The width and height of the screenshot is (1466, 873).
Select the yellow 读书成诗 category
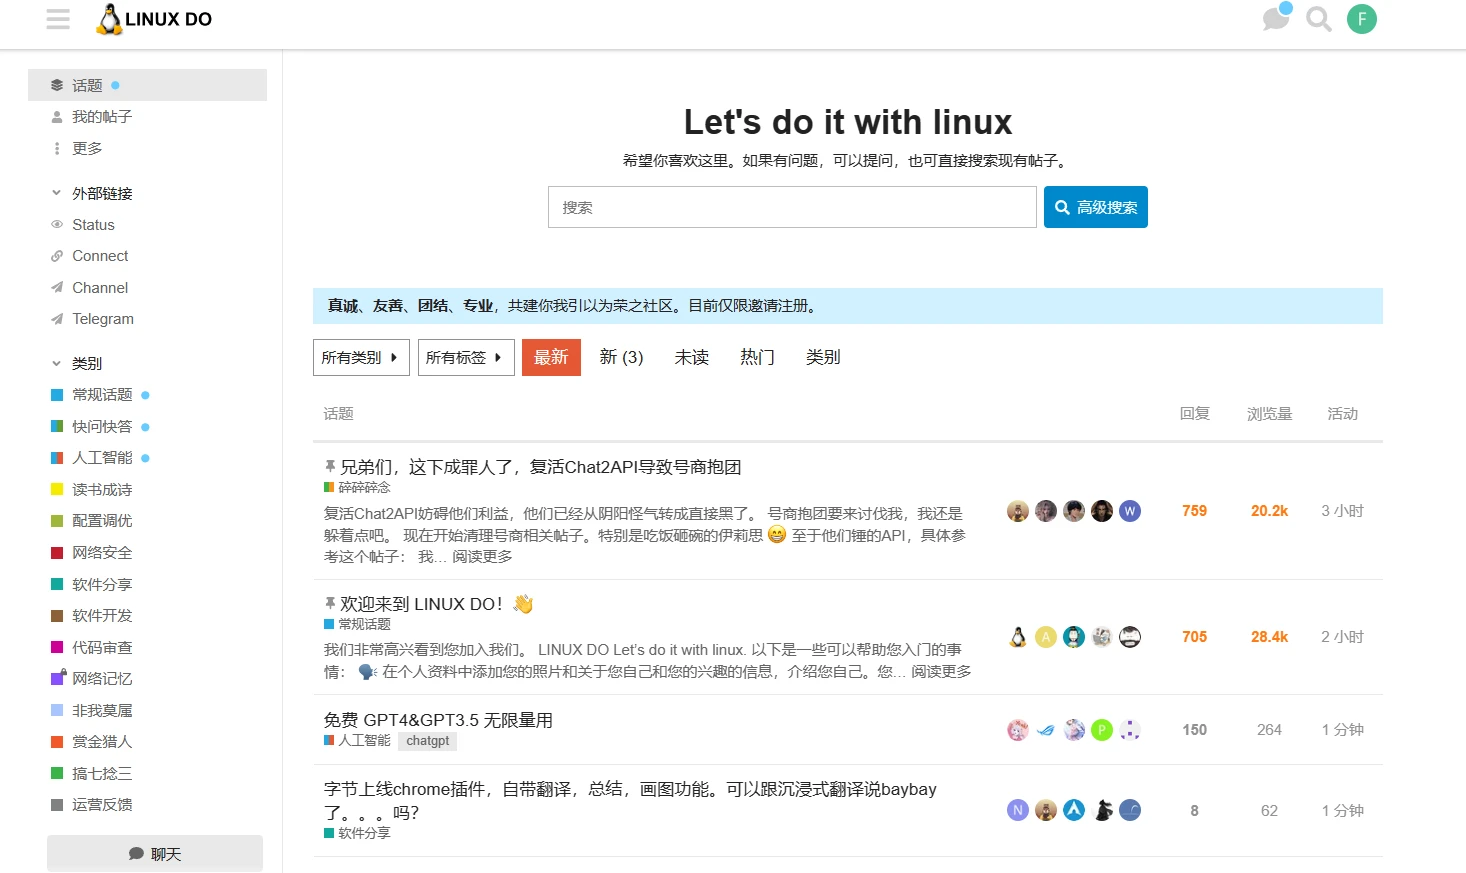point(101,490)
